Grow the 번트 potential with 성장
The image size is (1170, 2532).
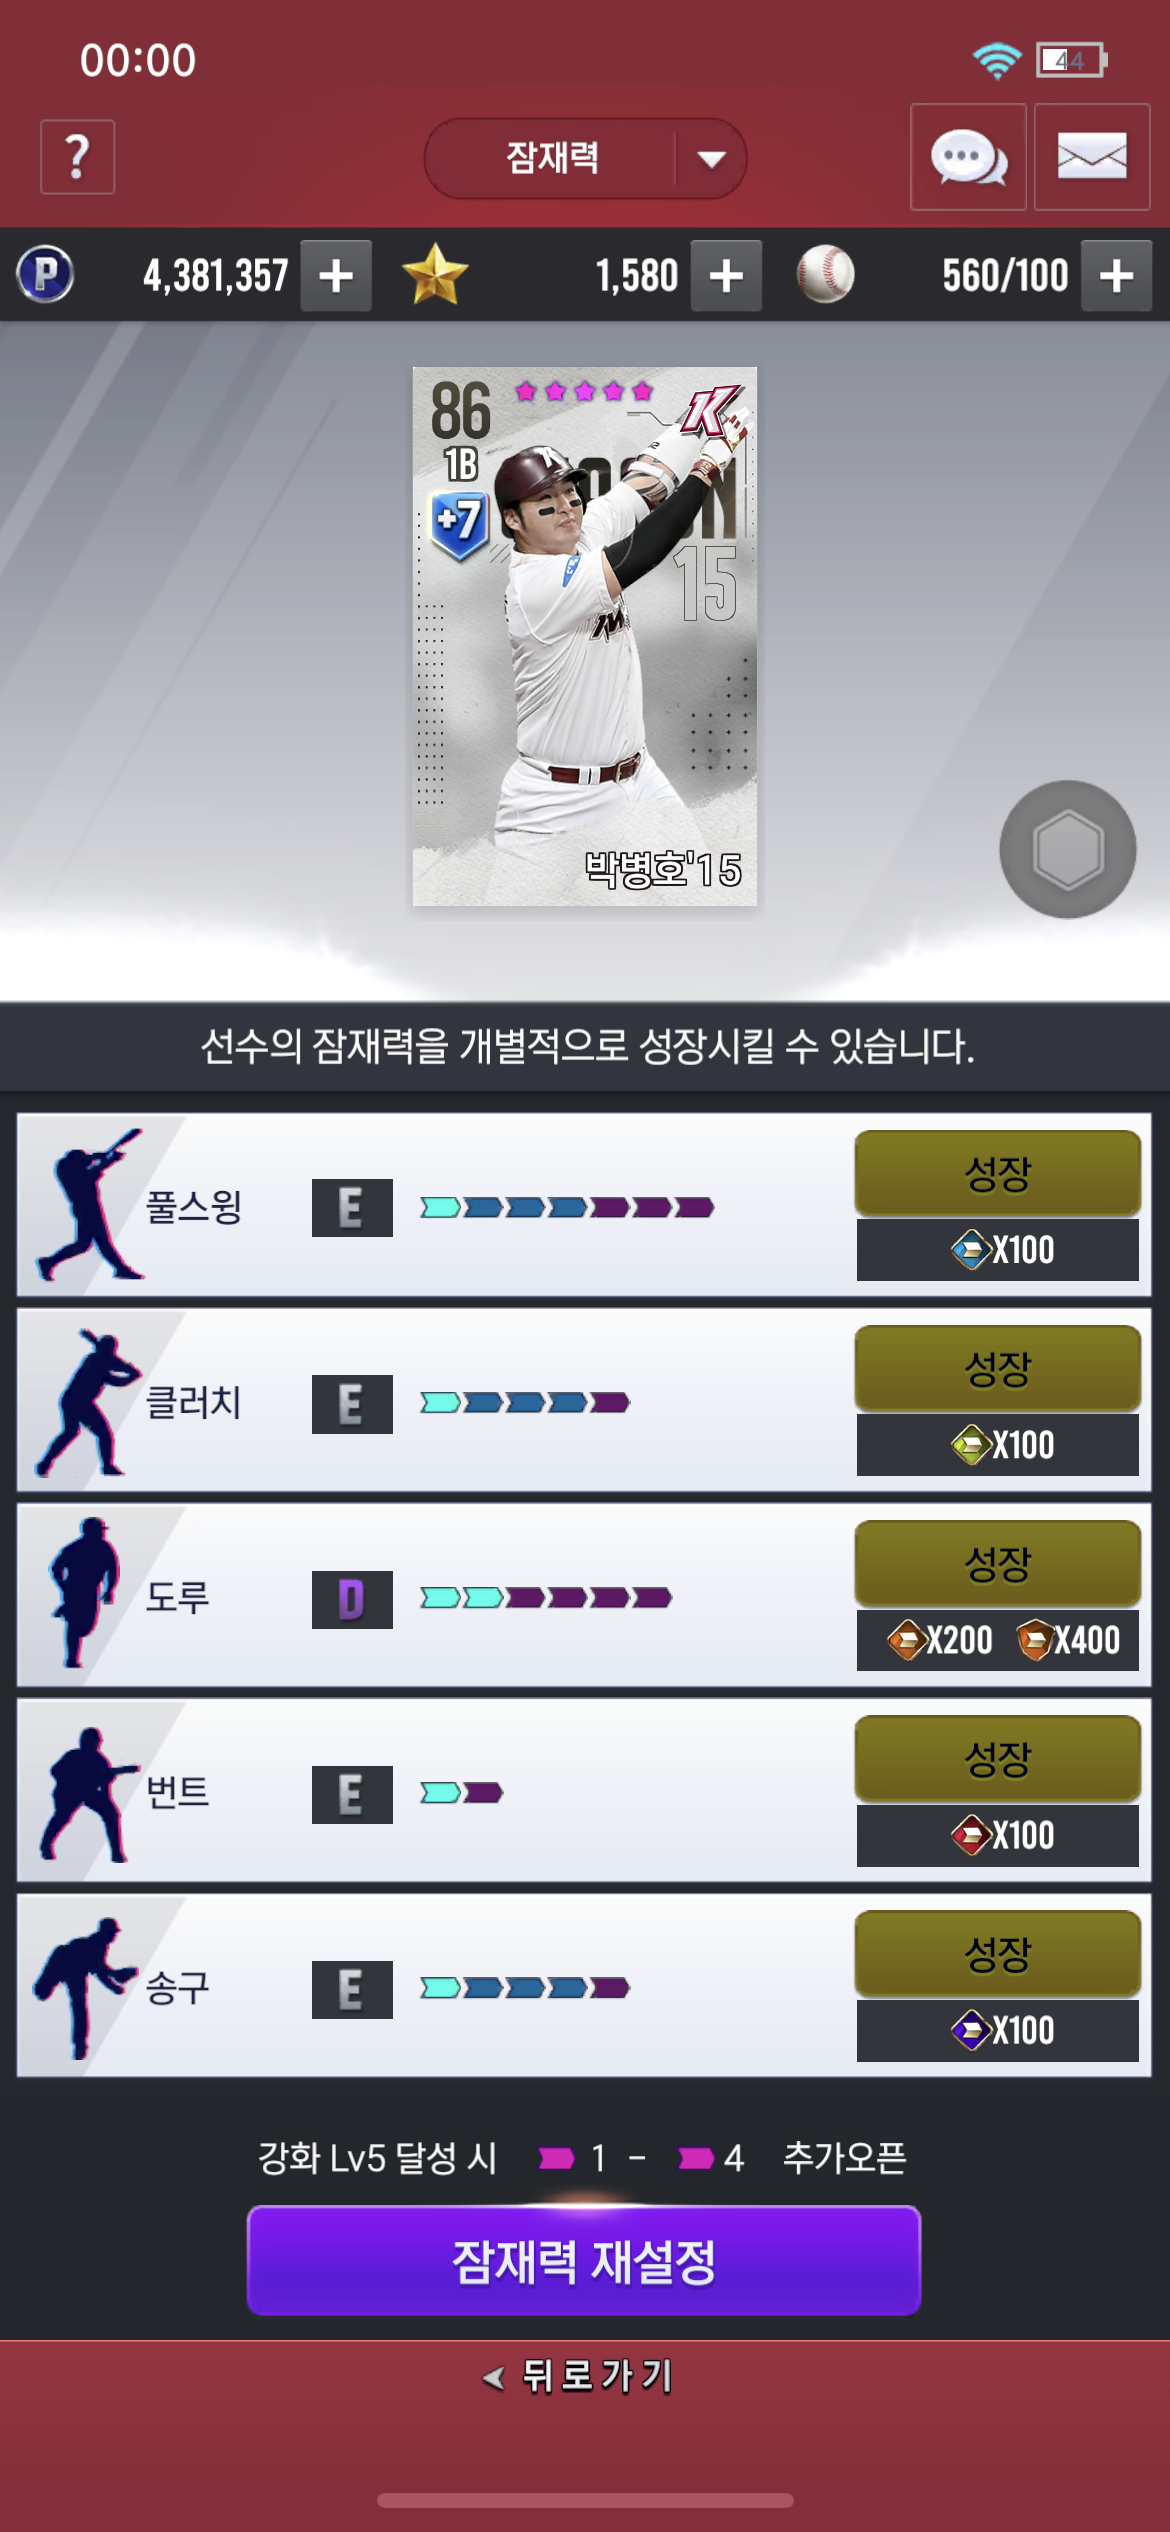click(997, 1758)
